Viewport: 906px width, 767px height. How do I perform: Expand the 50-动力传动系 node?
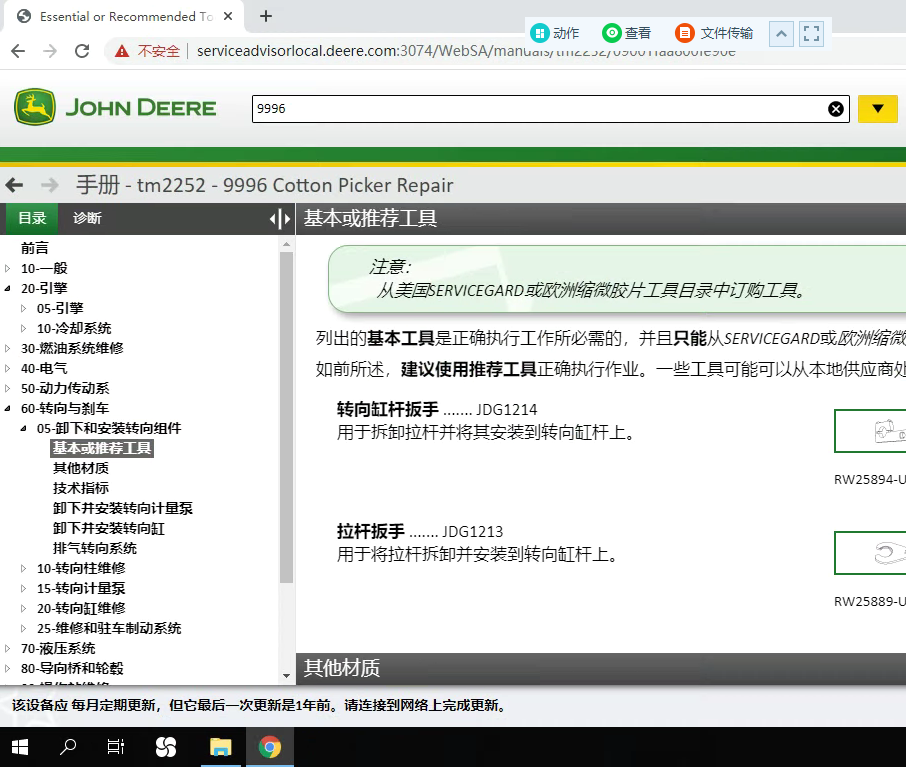[x=8, y=388]
